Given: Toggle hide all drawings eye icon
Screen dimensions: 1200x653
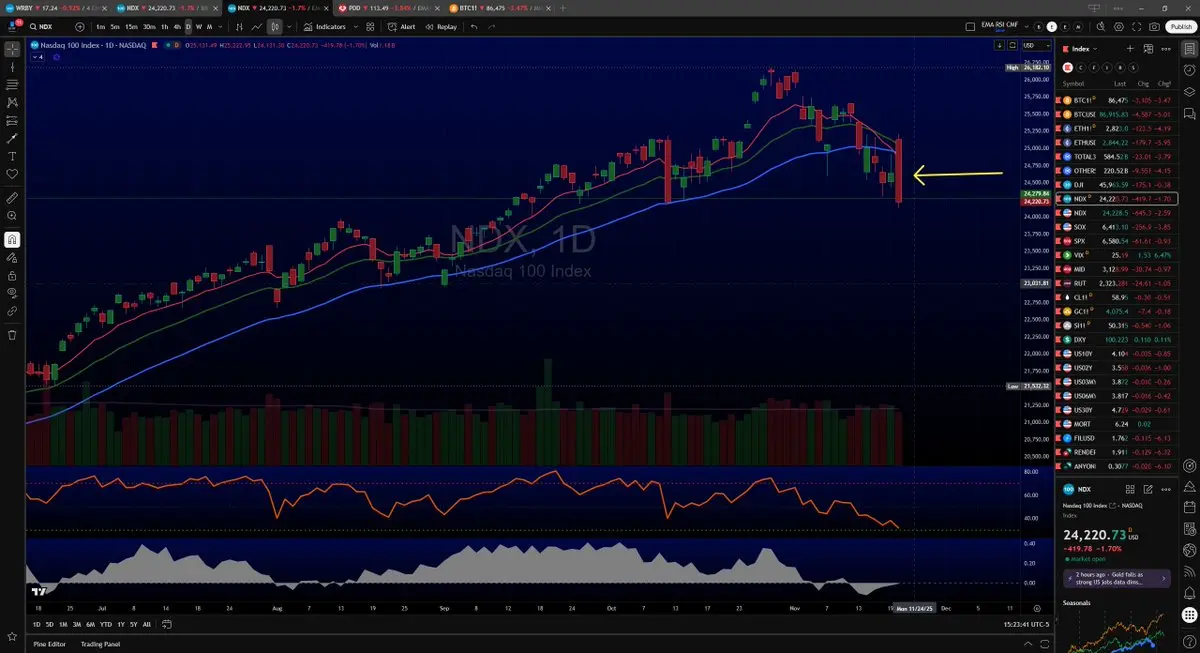Looking at the screenshot, I should [12, 293].
